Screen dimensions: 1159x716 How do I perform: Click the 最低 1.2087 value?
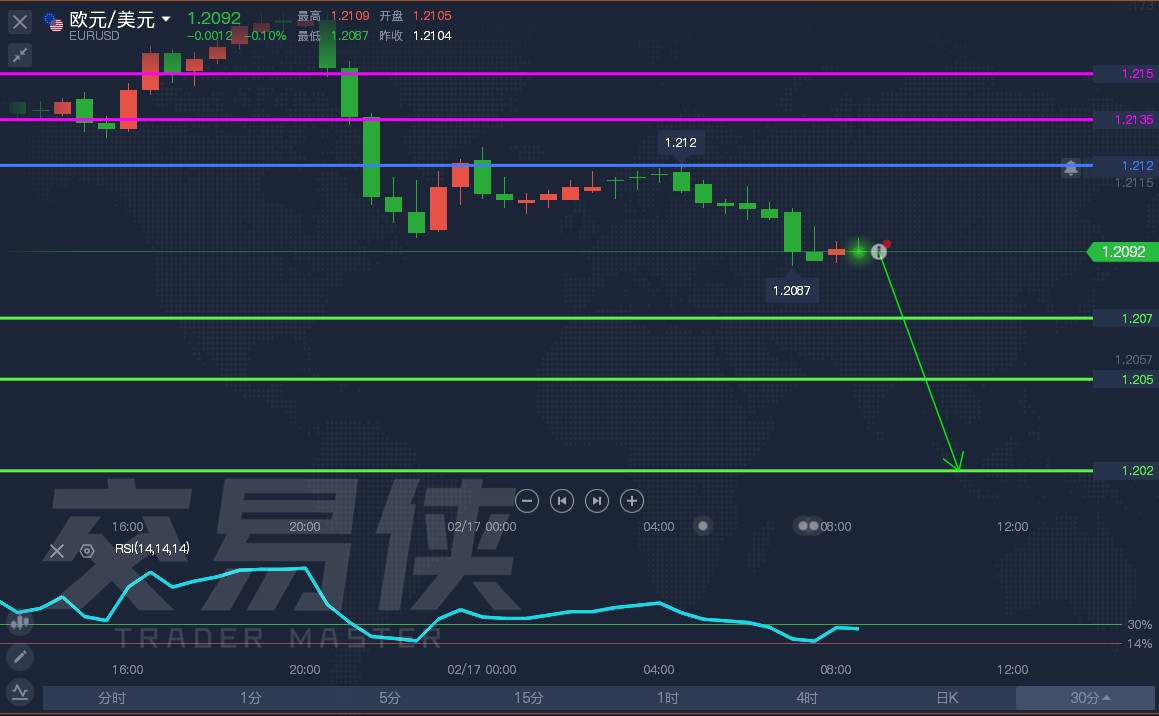tap(349, 35)
